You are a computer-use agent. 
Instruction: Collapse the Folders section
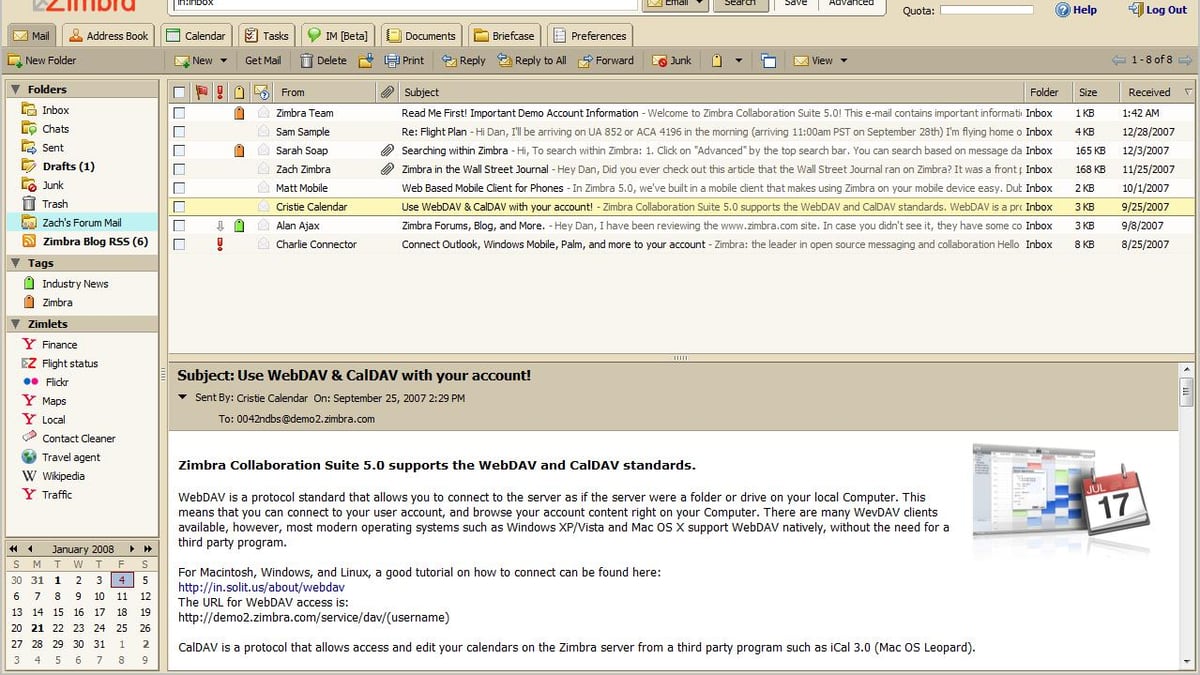tap(16, 89)
